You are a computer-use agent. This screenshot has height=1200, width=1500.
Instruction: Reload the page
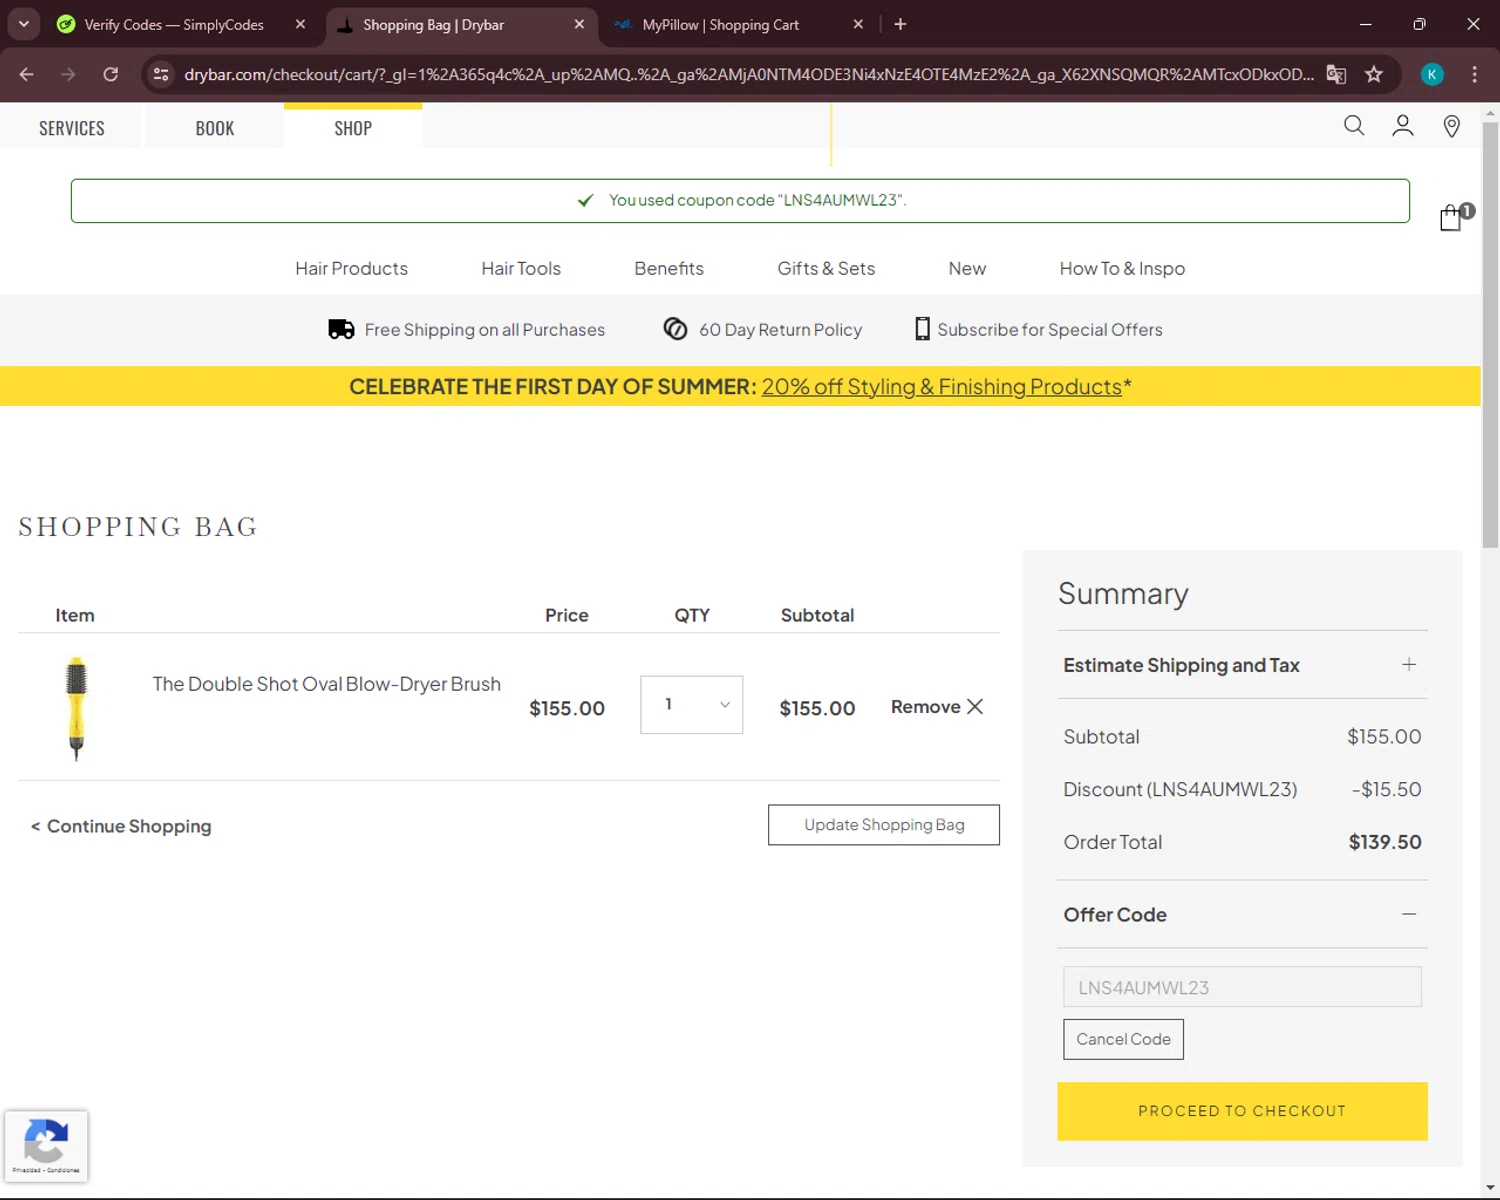click(111, 74)
